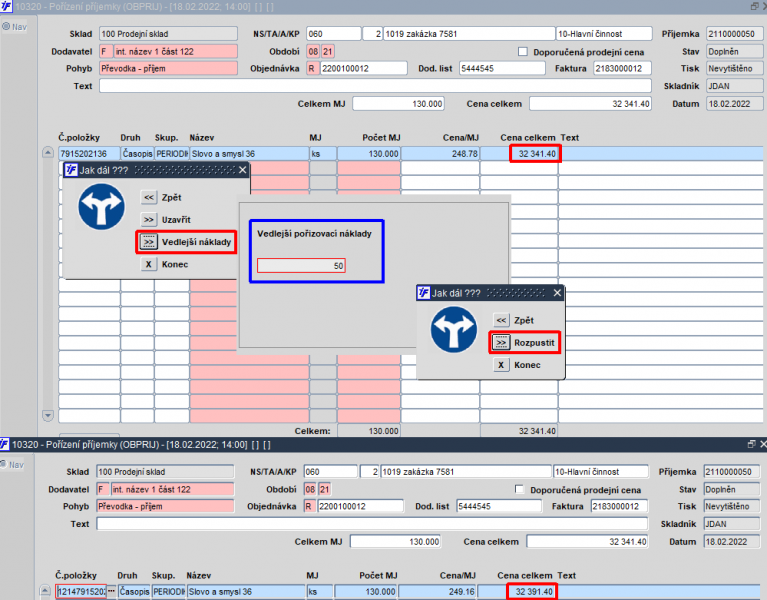Click the Vedlejší pořizovací náklady value field
Viewport: 767px width, 600px height.
coord(301,266)
